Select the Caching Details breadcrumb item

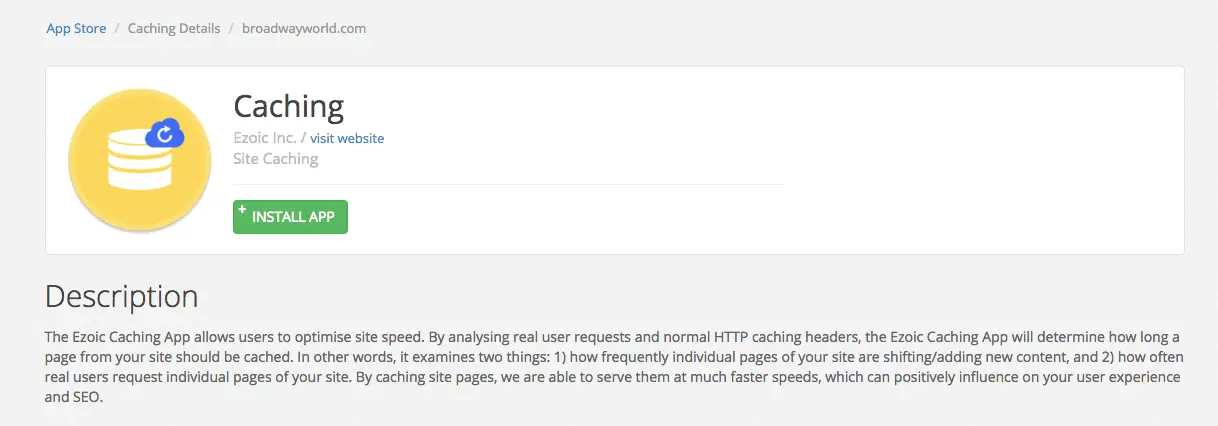[174, 28]
